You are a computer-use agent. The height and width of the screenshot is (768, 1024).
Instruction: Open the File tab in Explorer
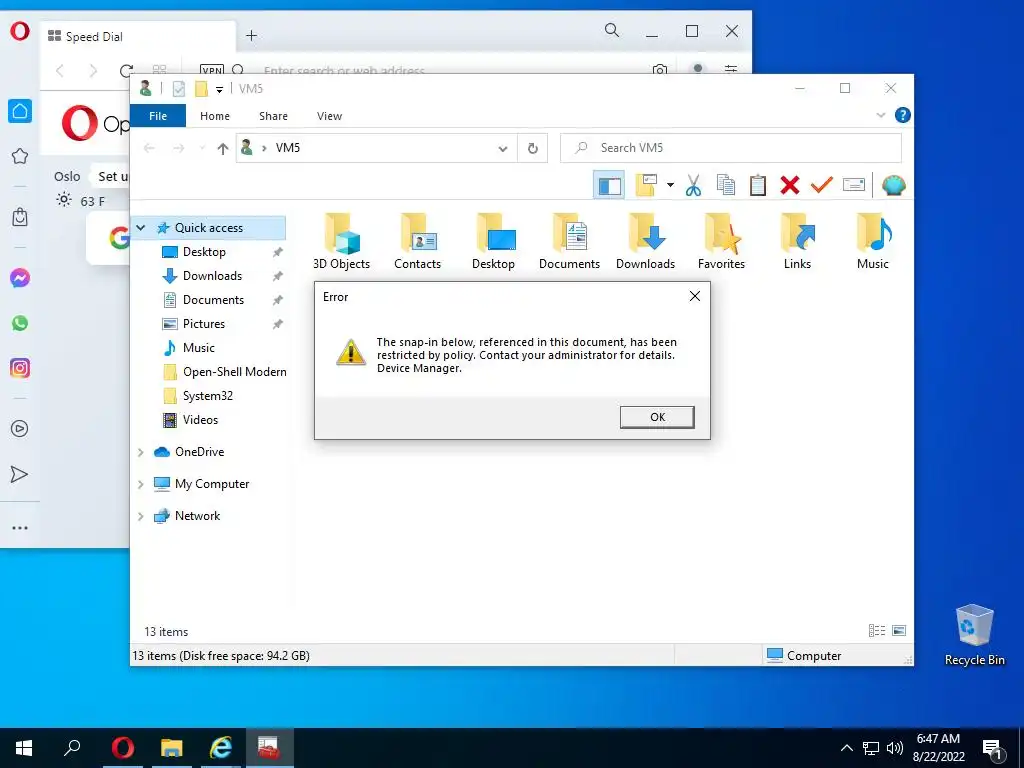pyautogui.click(x=158, y=116)
